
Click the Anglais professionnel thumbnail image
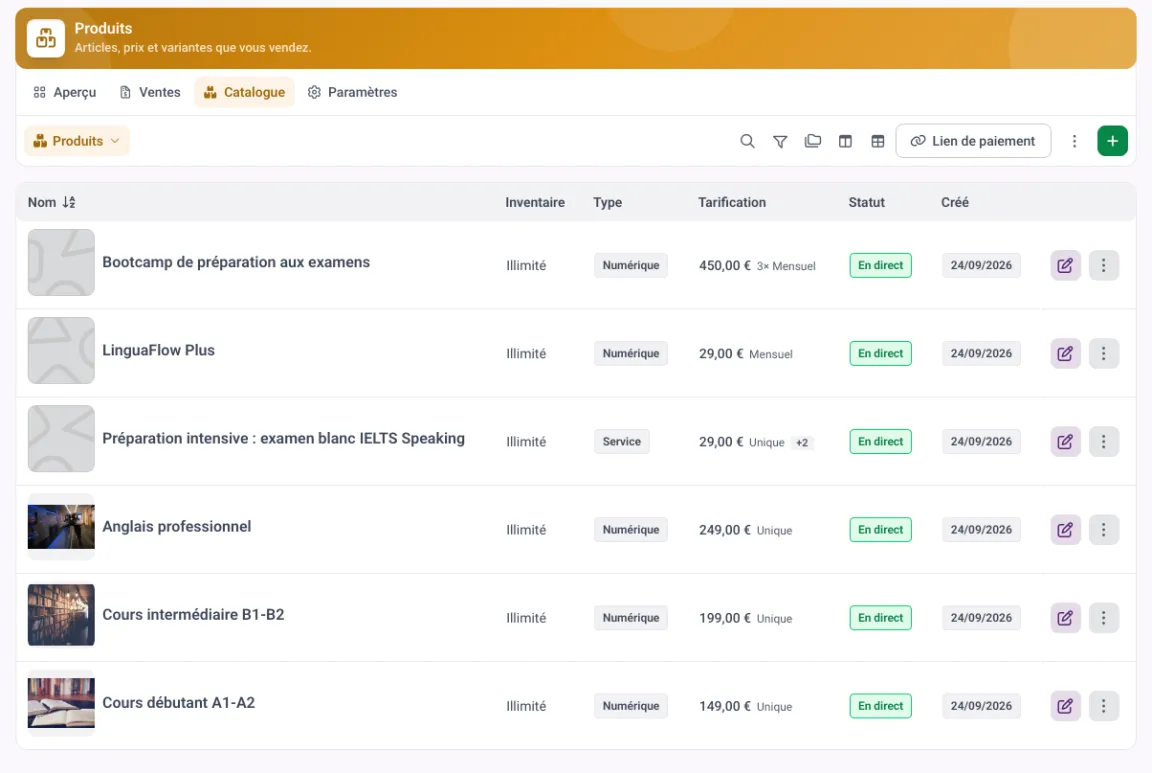pos(61,527)
